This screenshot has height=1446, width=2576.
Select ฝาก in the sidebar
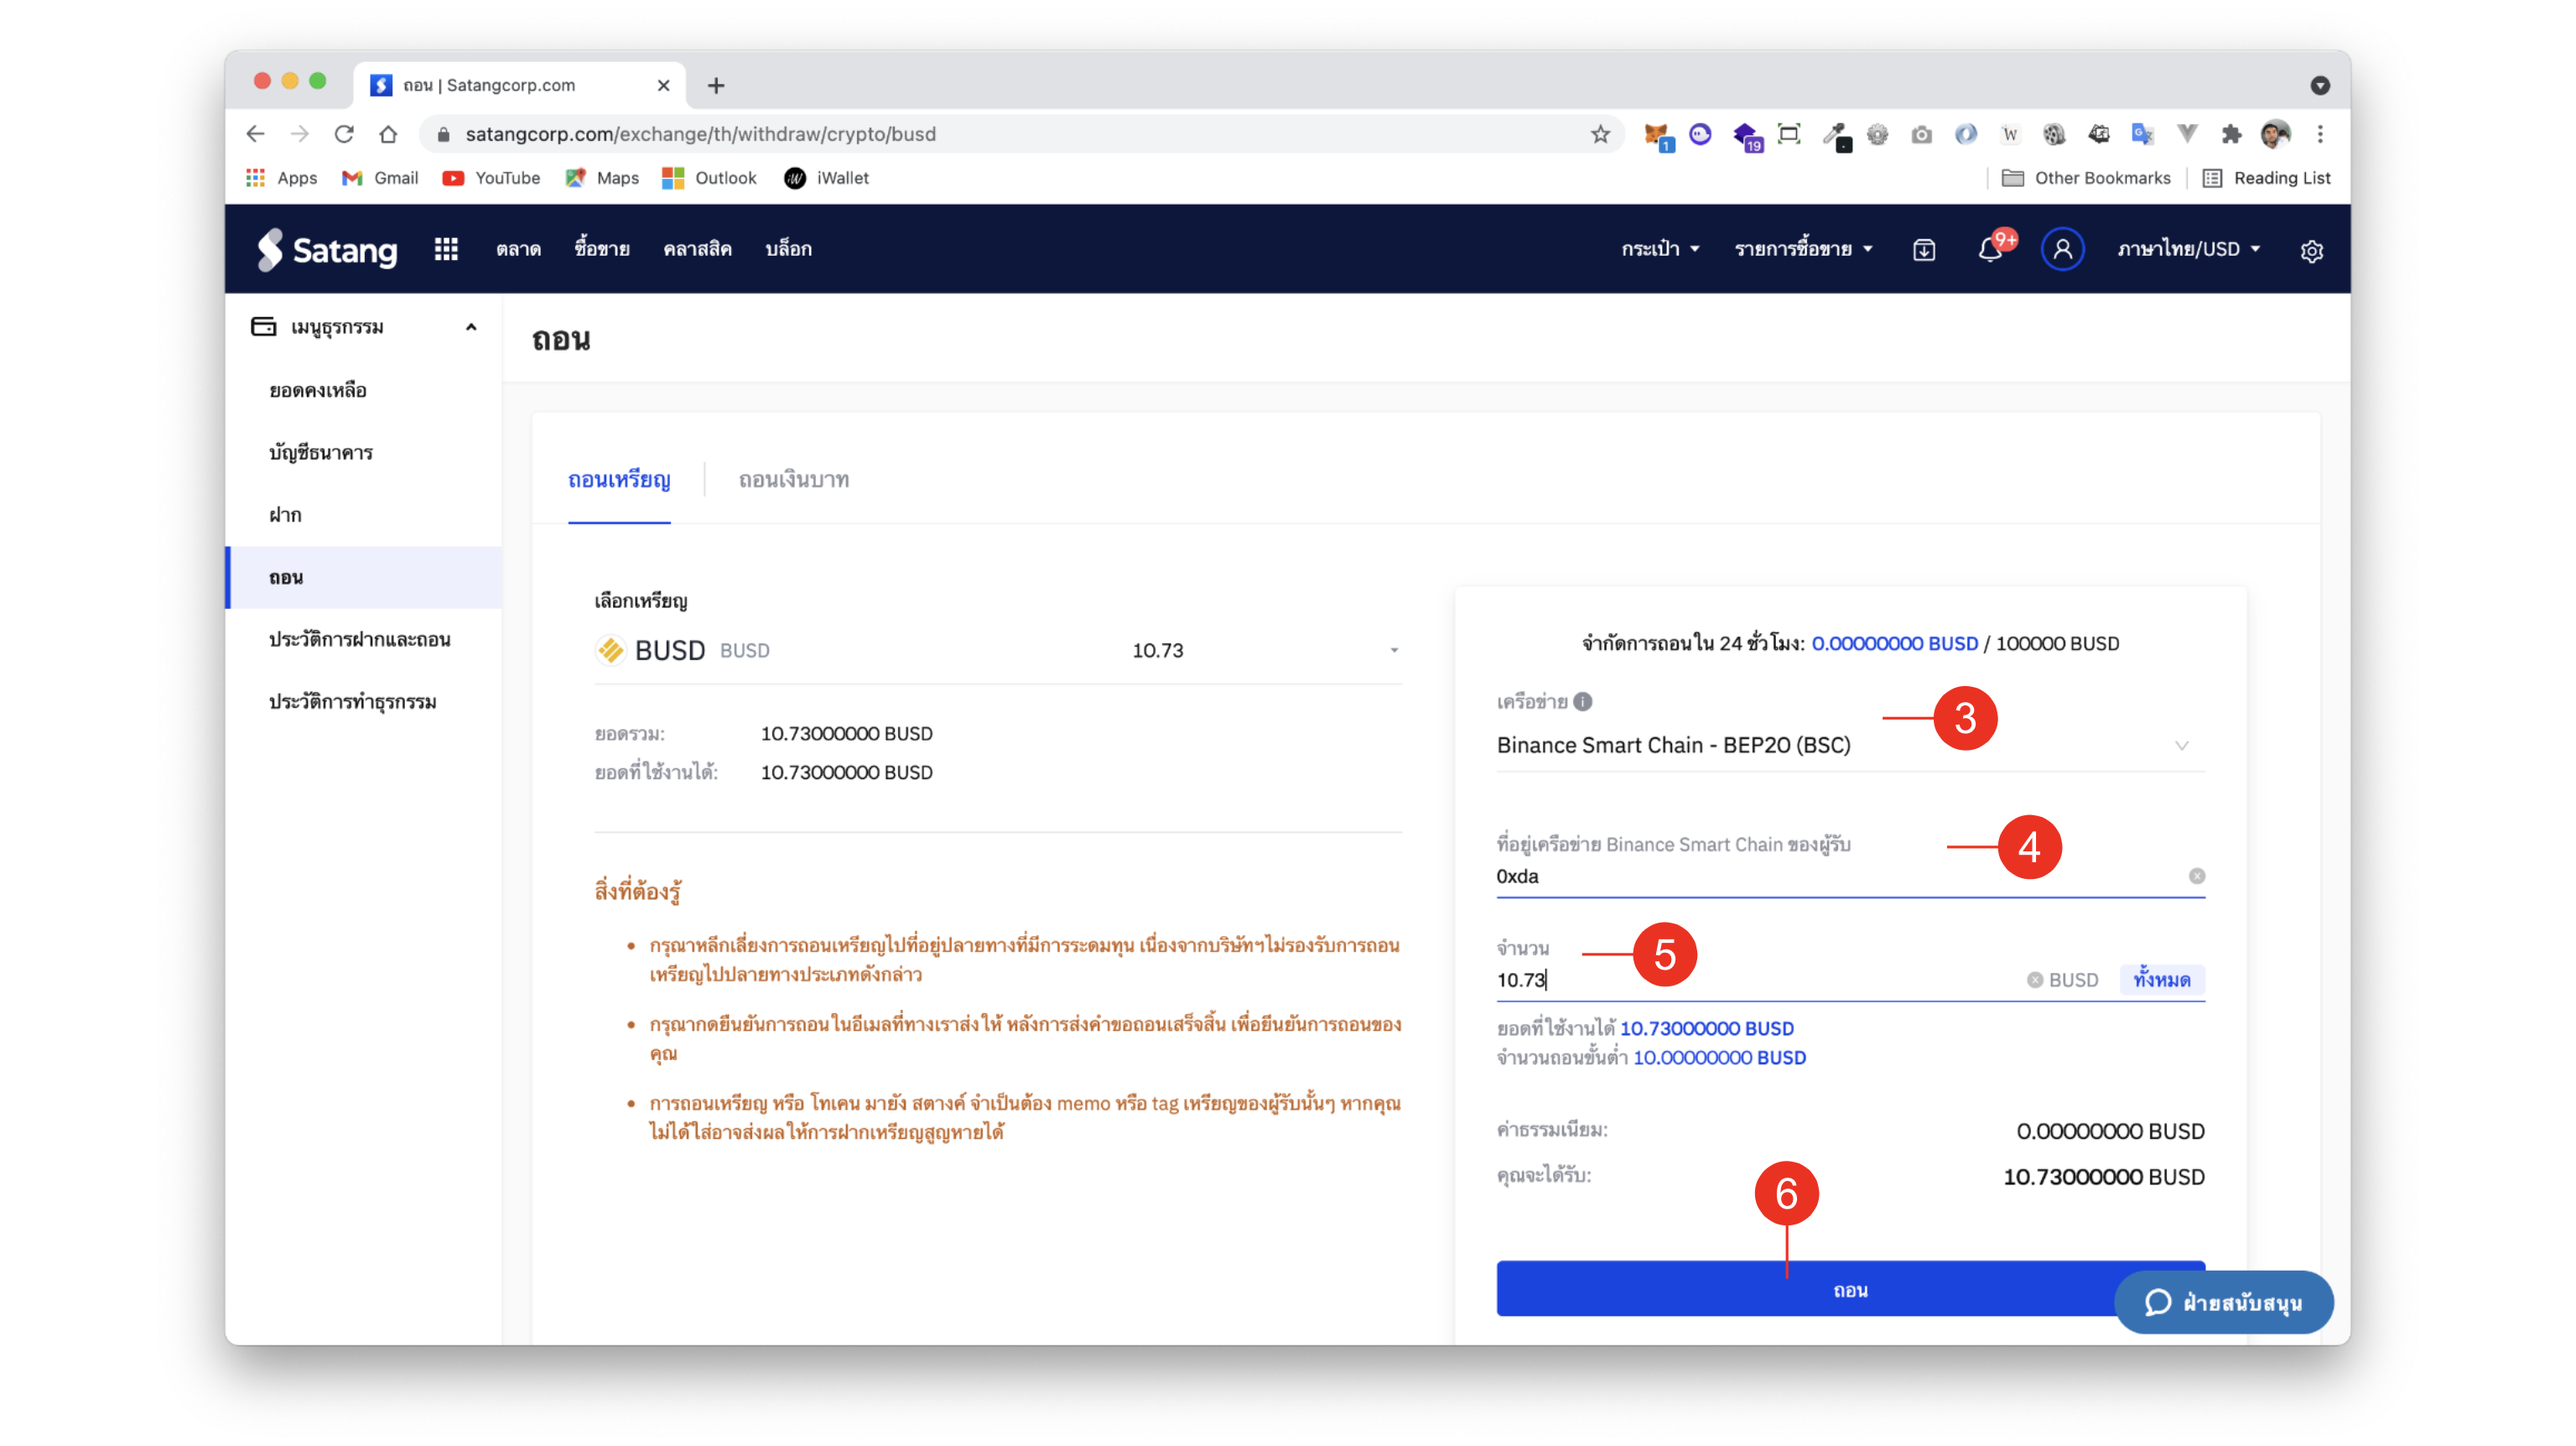pos(285,515)
